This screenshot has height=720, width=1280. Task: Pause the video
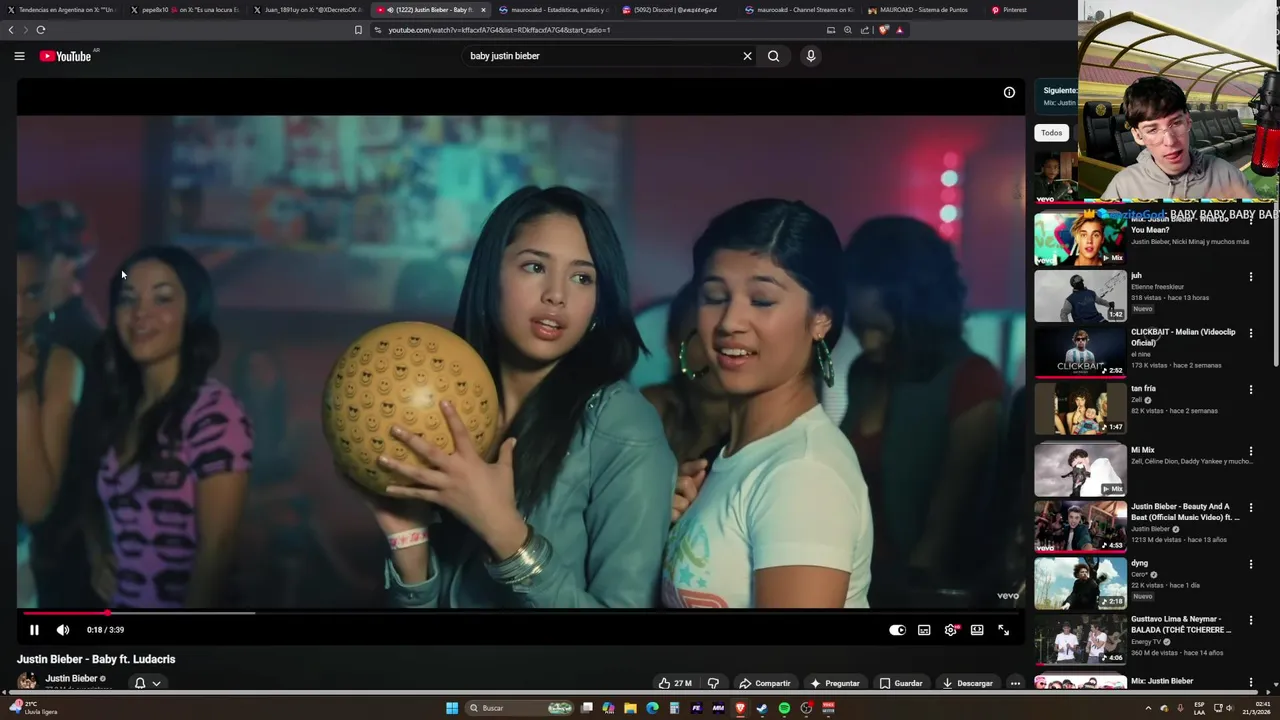34,630
